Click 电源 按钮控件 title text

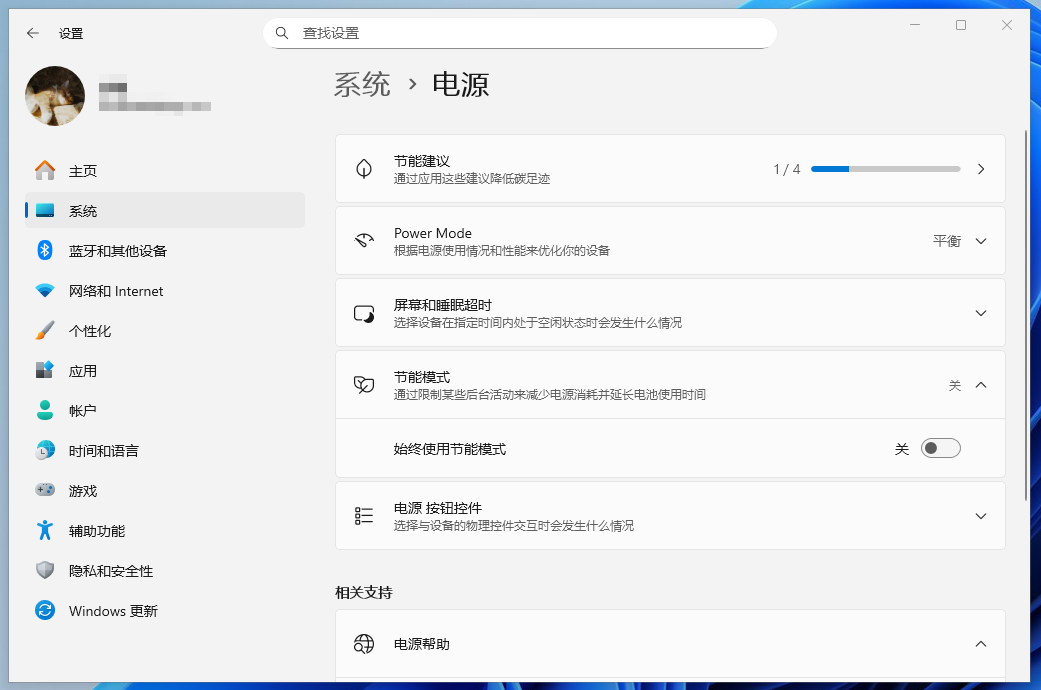coord(438,508)
